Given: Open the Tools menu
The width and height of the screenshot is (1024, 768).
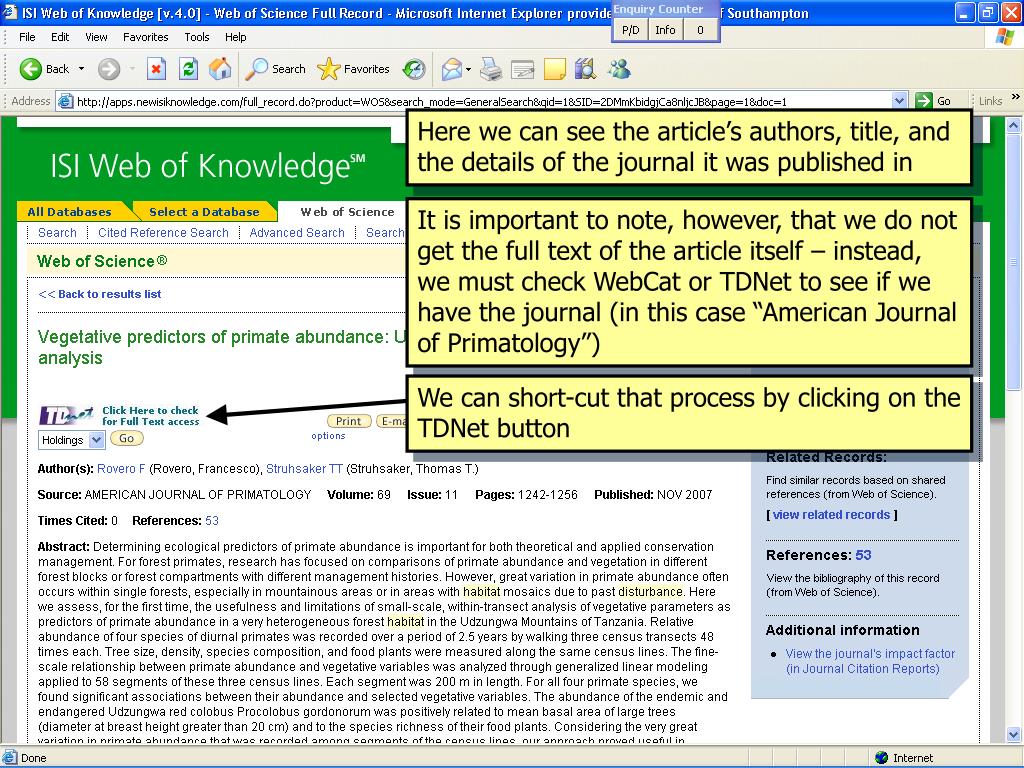Looking at the screenshot, I should [197, 37].
